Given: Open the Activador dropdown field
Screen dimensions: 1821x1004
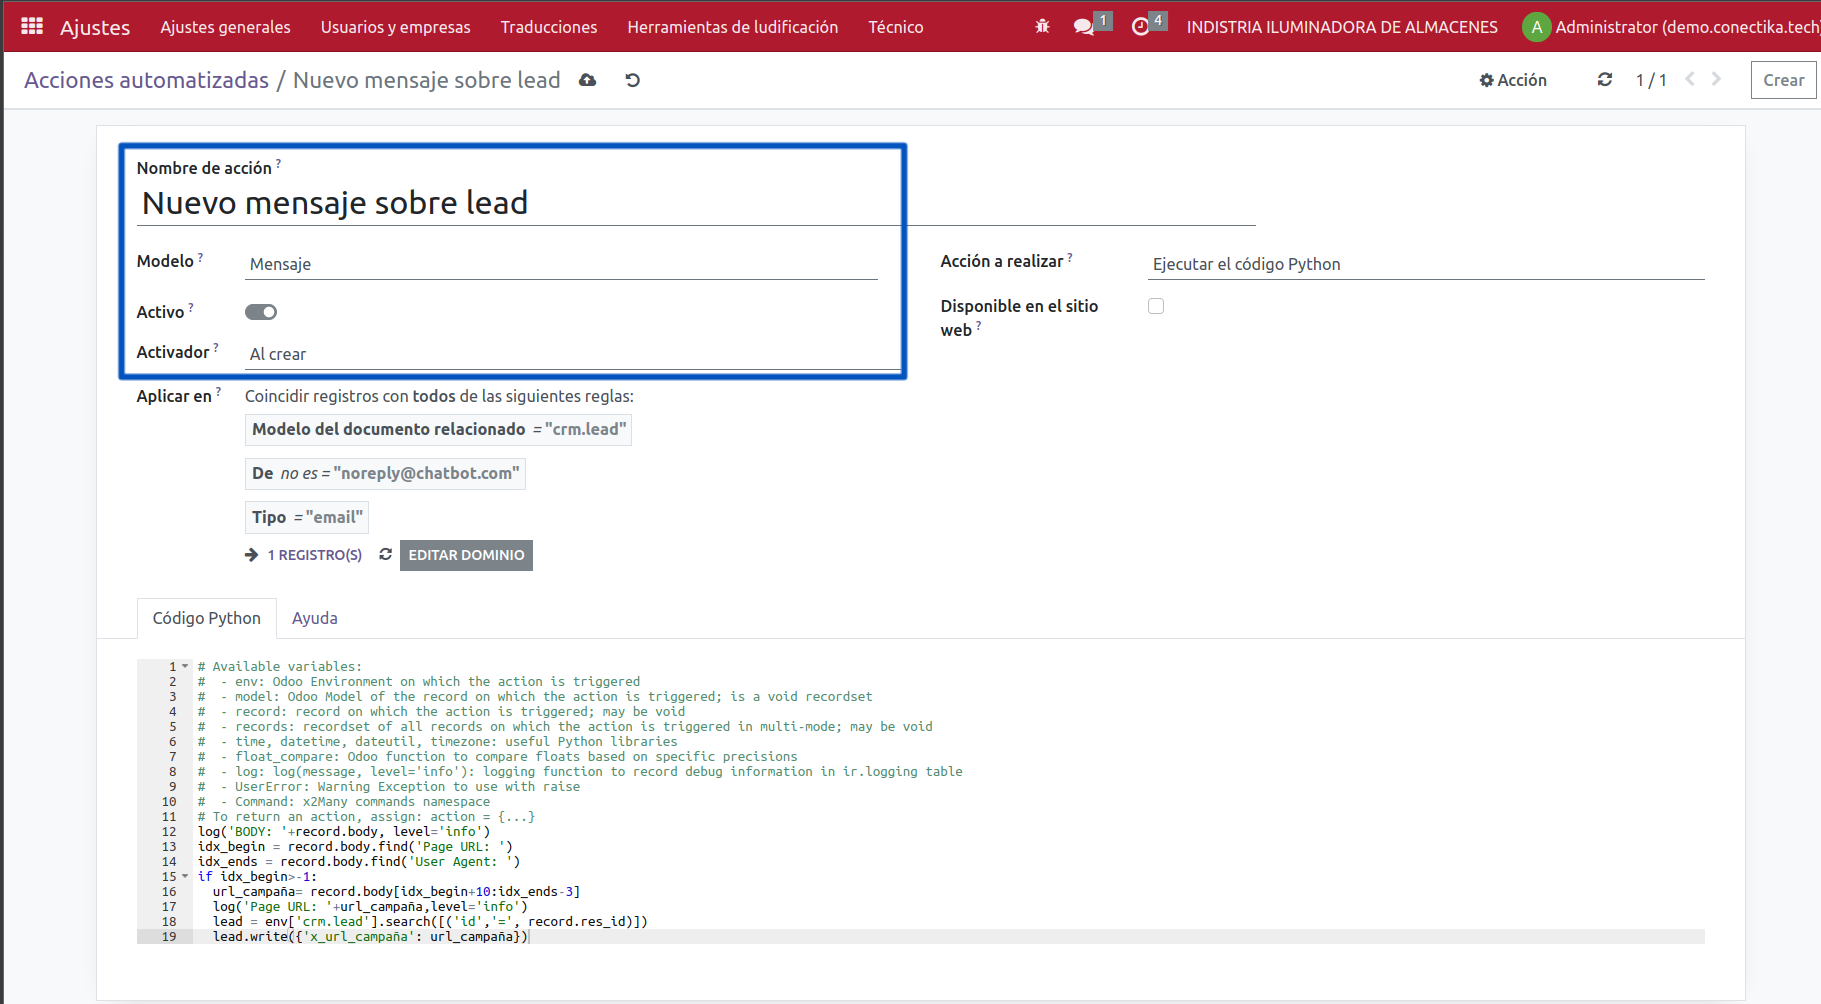Looking at the screenshot, I should coord(570,354).
